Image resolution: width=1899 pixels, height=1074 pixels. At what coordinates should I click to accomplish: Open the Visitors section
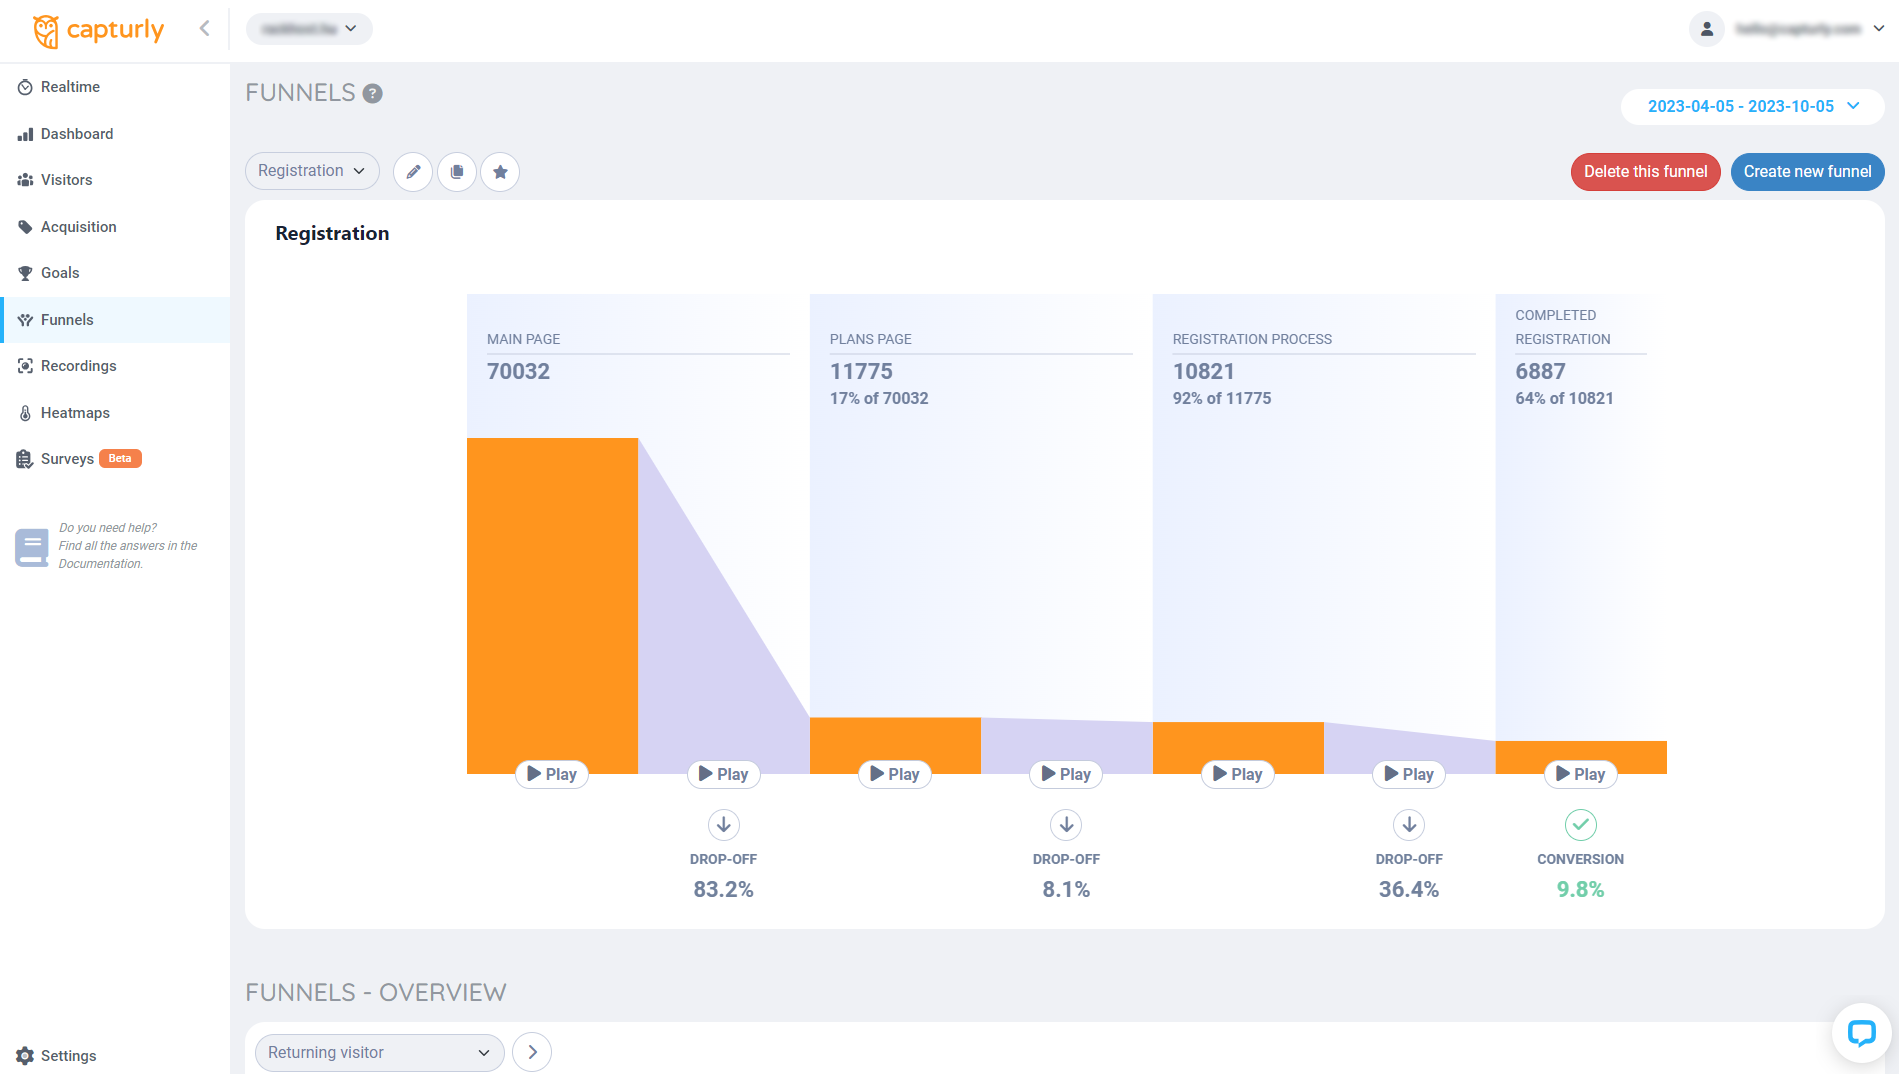coord(67,180)
